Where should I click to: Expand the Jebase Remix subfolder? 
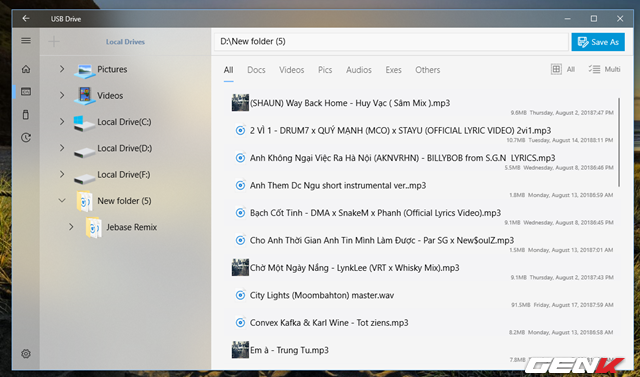point(71,227)
